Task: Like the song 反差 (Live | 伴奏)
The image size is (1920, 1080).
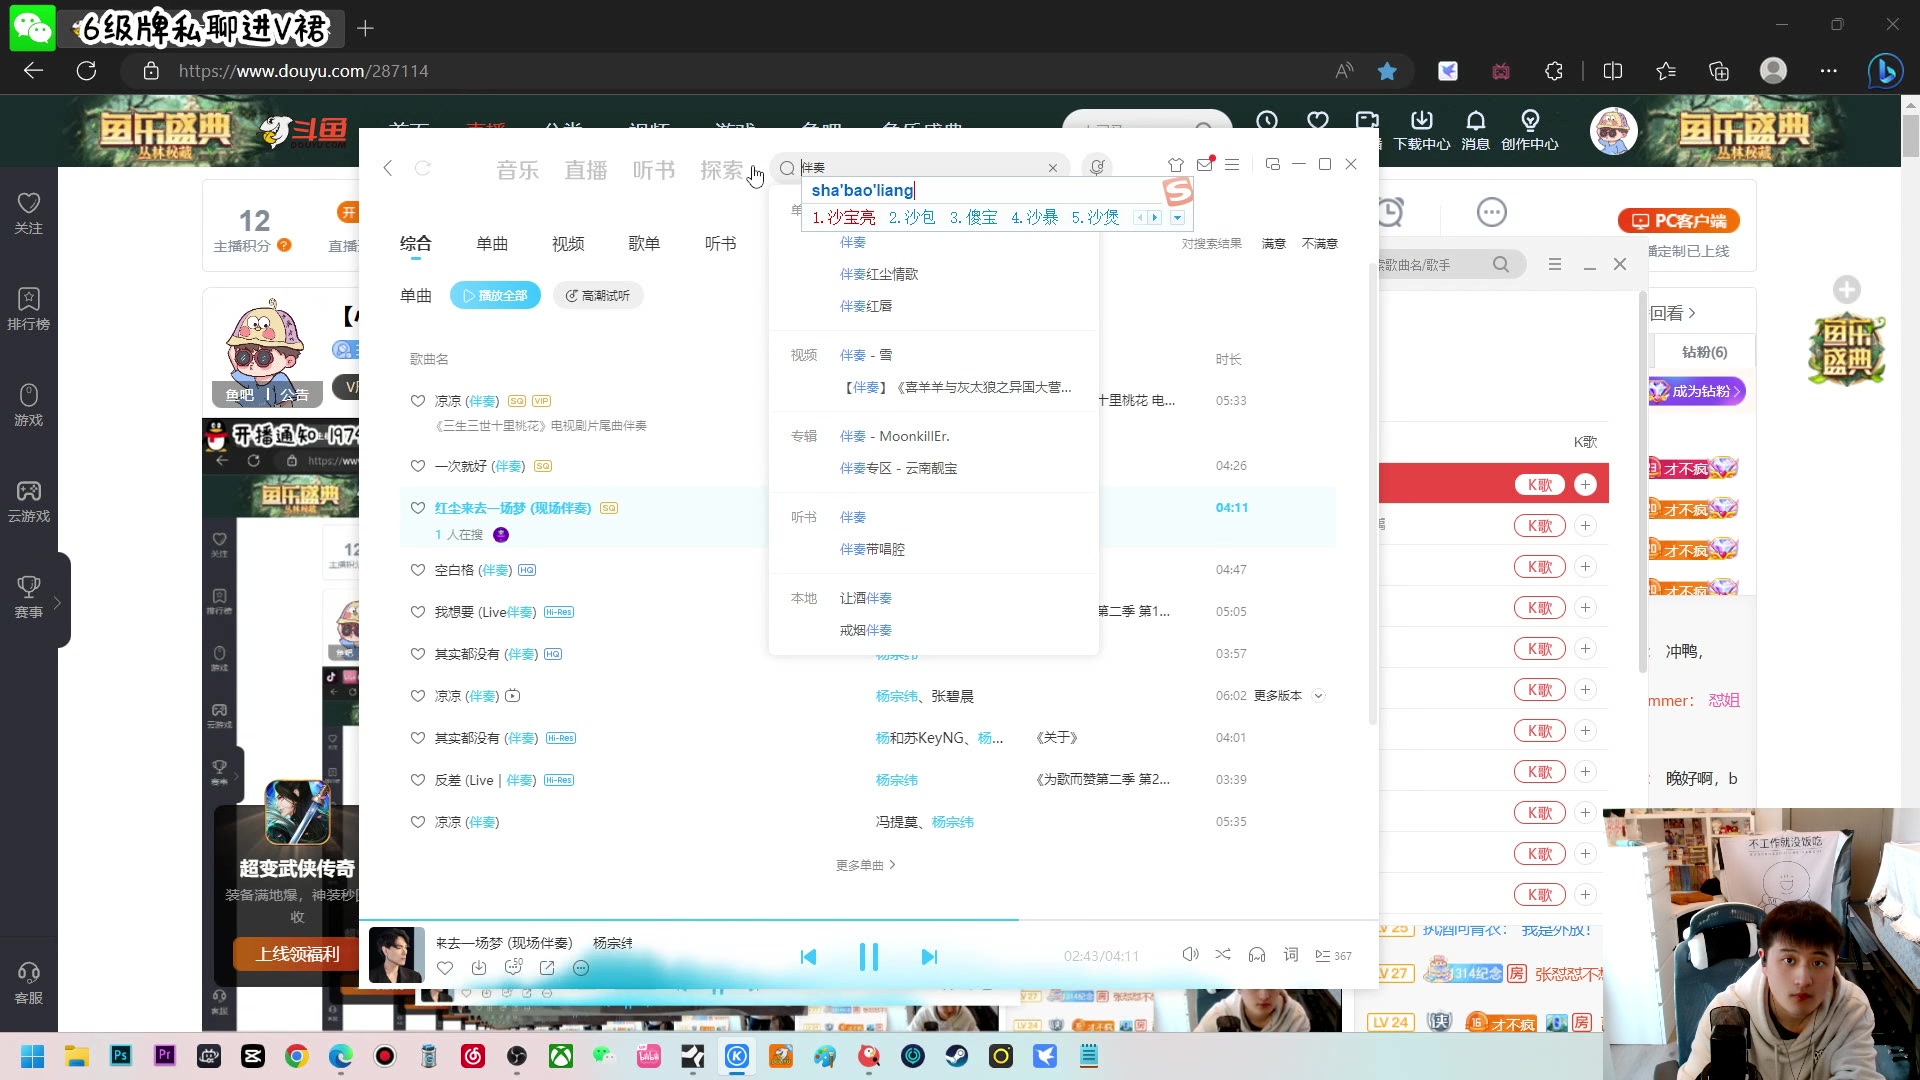Action: 418,780
